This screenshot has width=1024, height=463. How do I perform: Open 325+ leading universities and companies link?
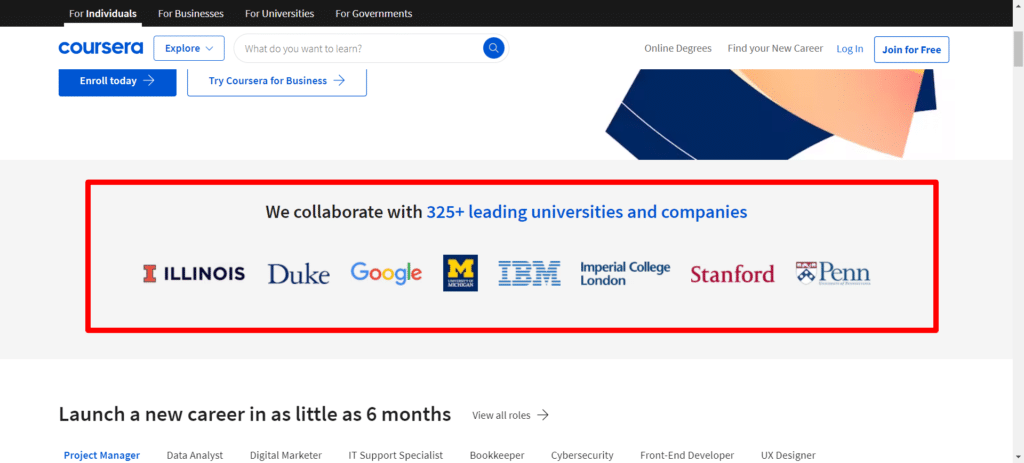586,212
